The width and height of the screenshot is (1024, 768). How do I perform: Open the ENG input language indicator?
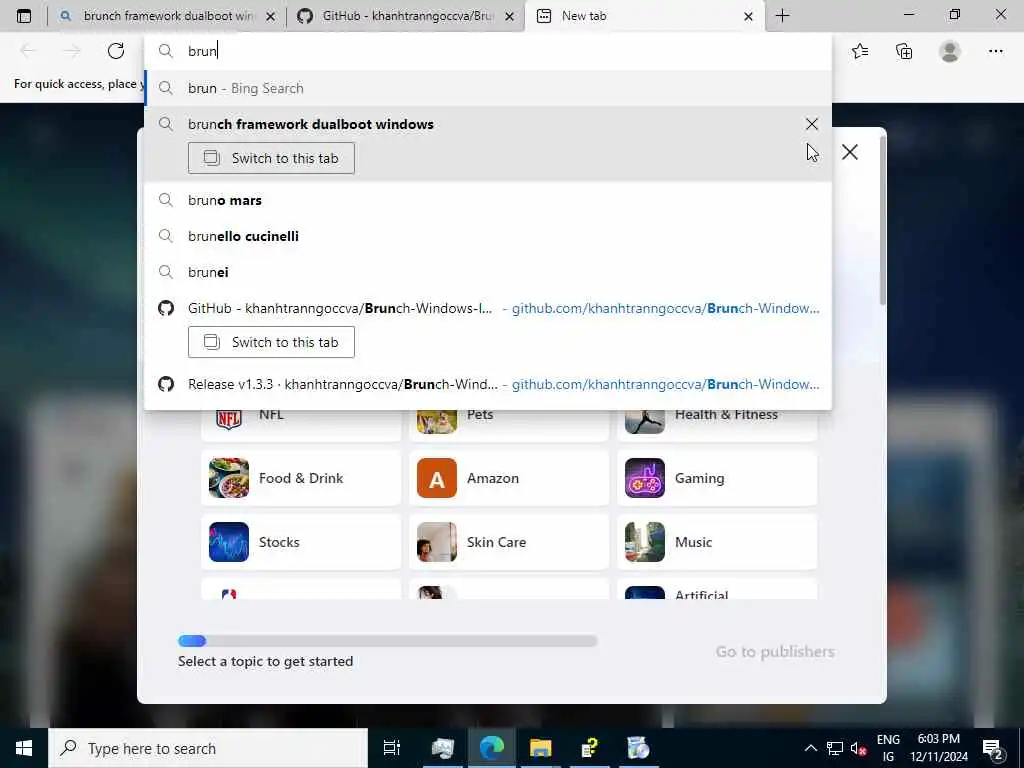(888, 748)
